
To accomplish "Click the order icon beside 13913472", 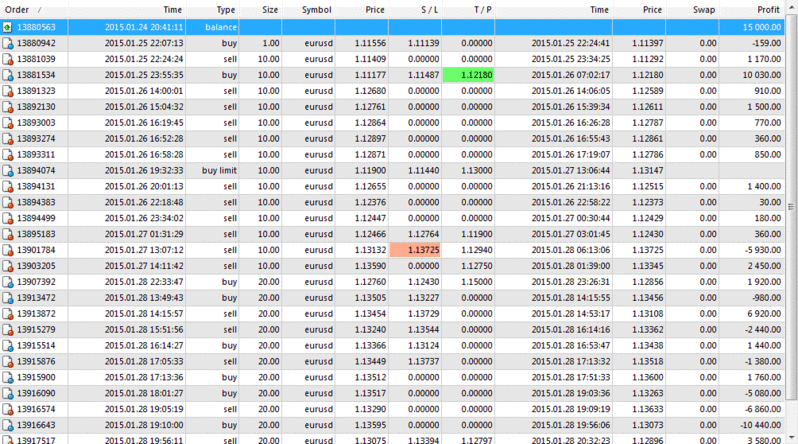I will pyautogui.click(x=8, y=298).
